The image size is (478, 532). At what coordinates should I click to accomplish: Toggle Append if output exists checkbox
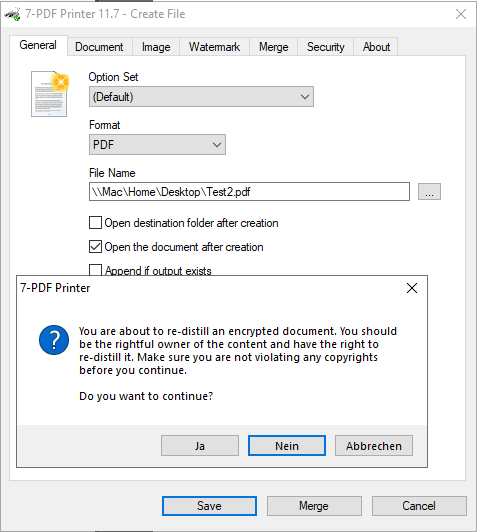(x=95, y=270)
